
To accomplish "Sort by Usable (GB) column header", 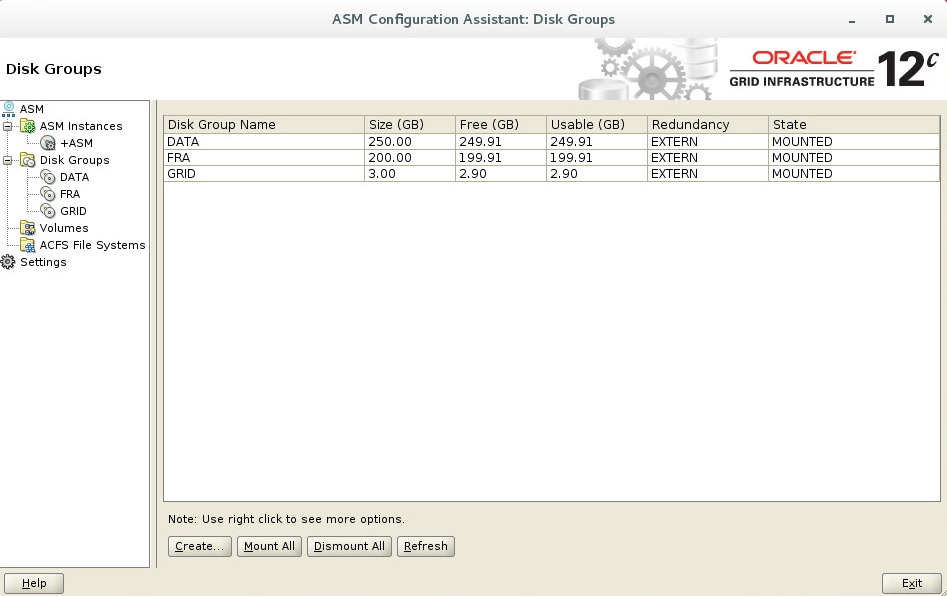I will (x=597, y=124).
